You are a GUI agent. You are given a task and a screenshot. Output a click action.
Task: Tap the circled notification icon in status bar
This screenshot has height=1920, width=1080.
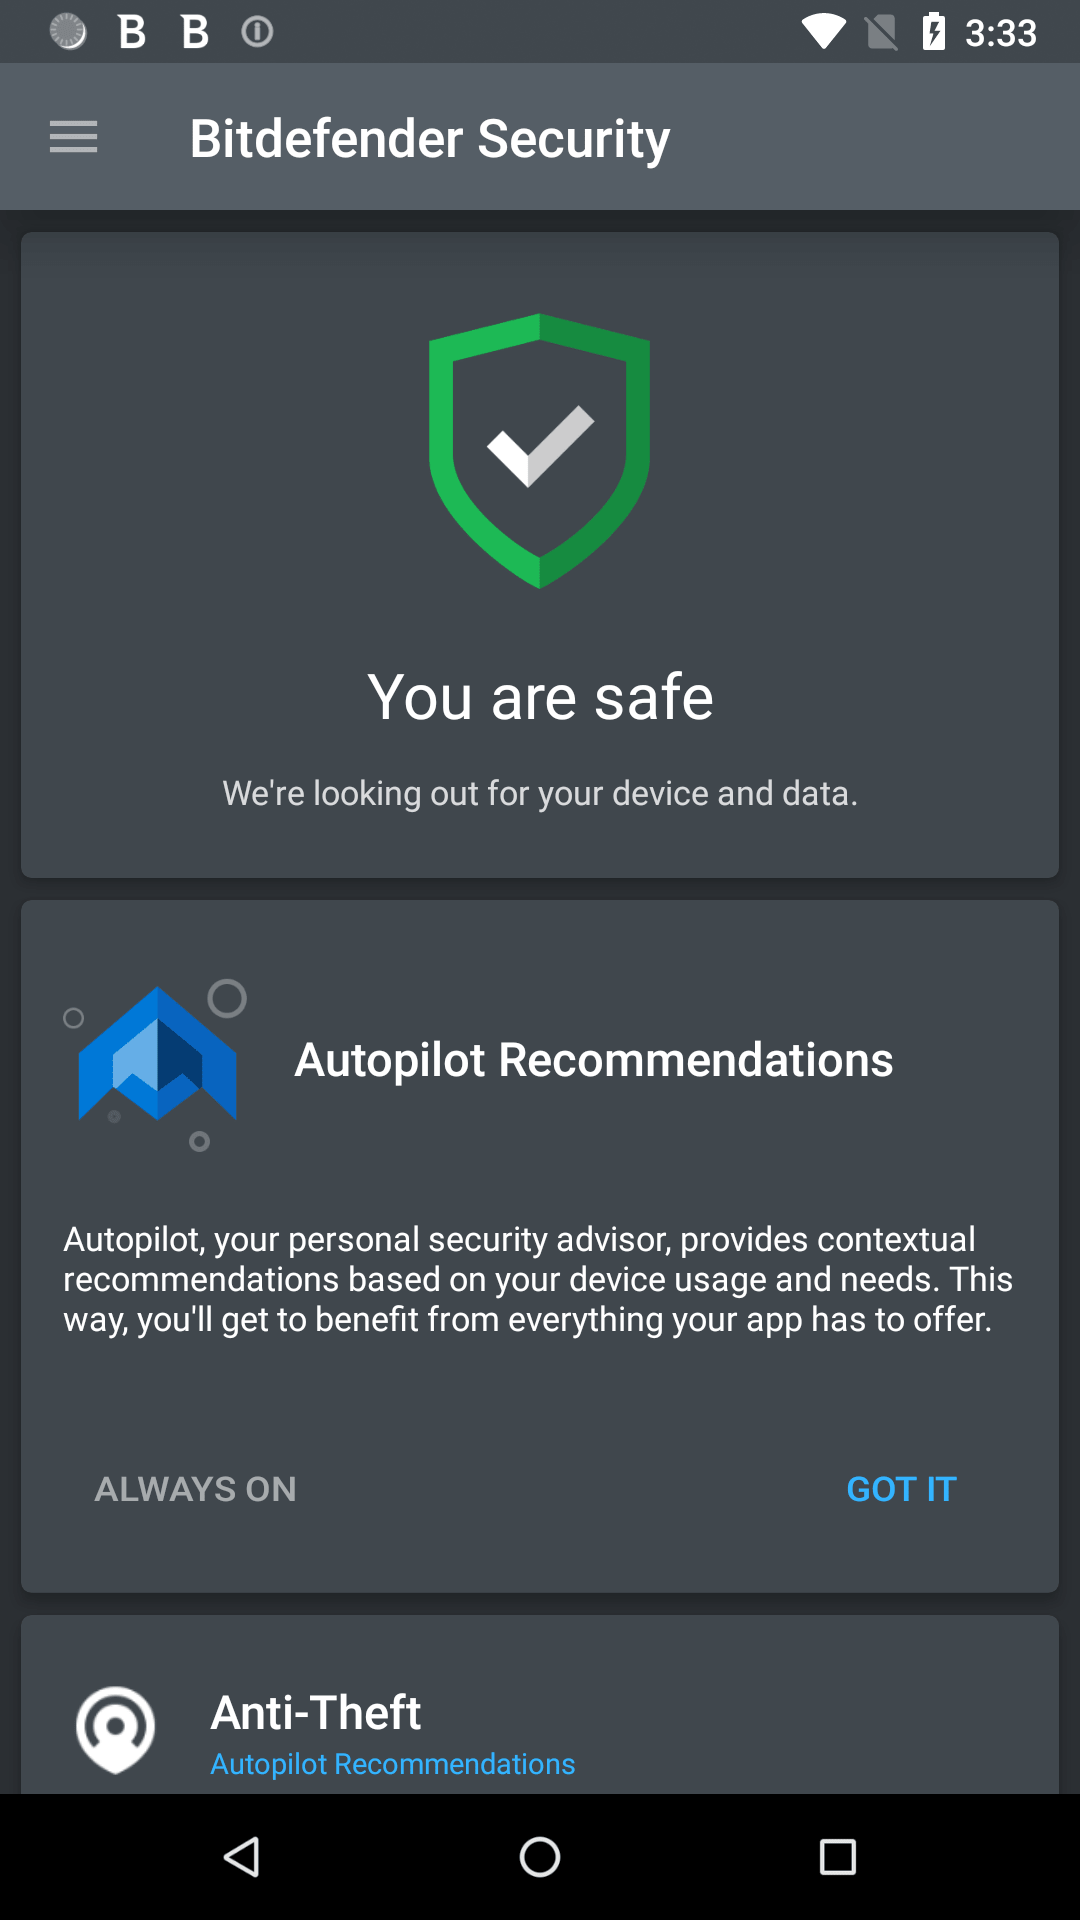(x=257, y=32)
